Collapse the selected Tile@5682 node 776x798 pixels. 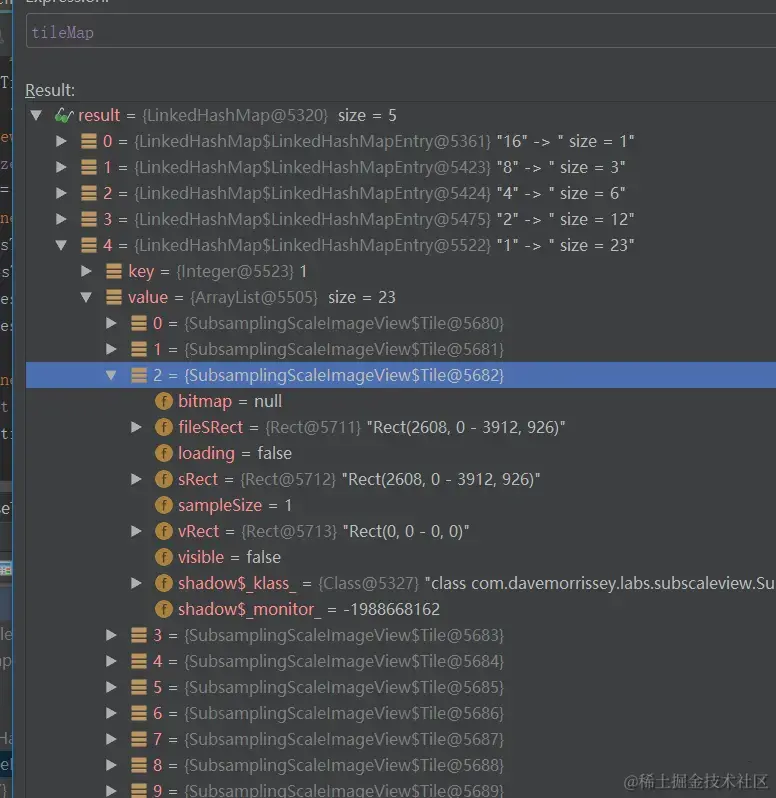coord(111,376)
